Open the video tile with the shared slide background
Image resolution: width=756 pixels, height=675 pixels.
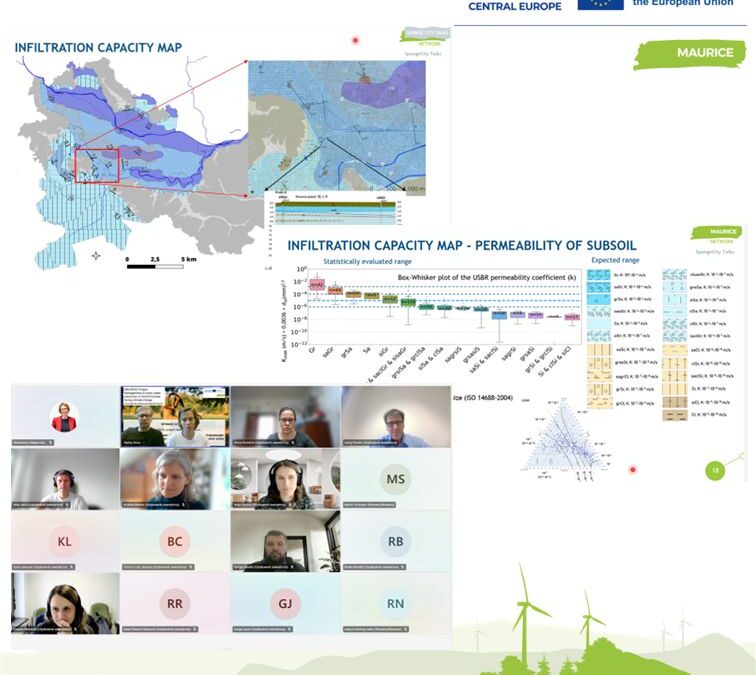(175, 417)
